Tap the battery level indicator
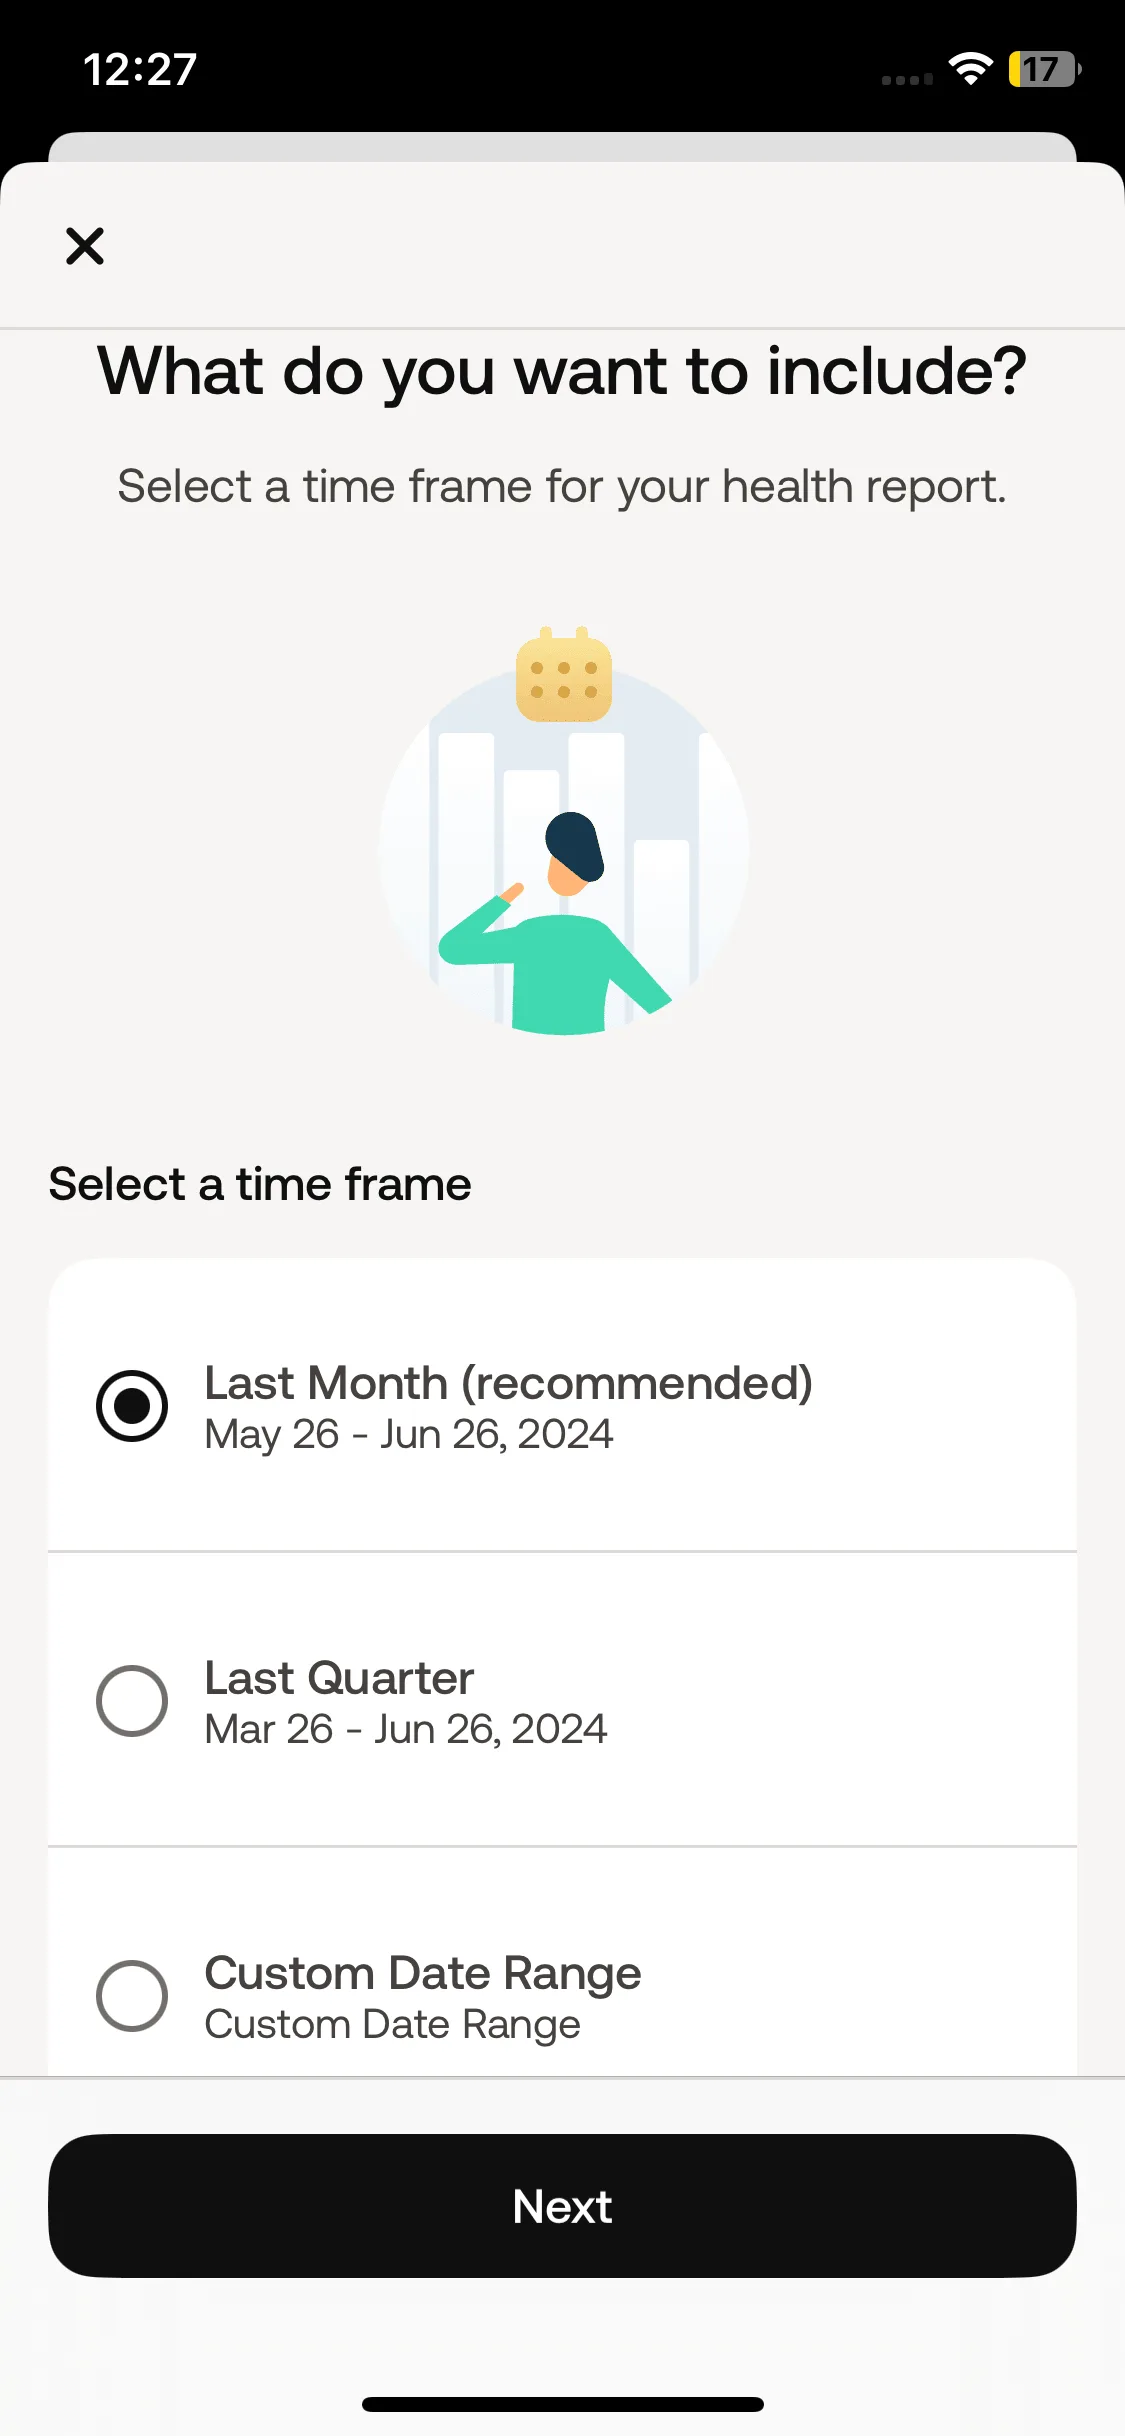1125x2436 pixels. 1045,69
